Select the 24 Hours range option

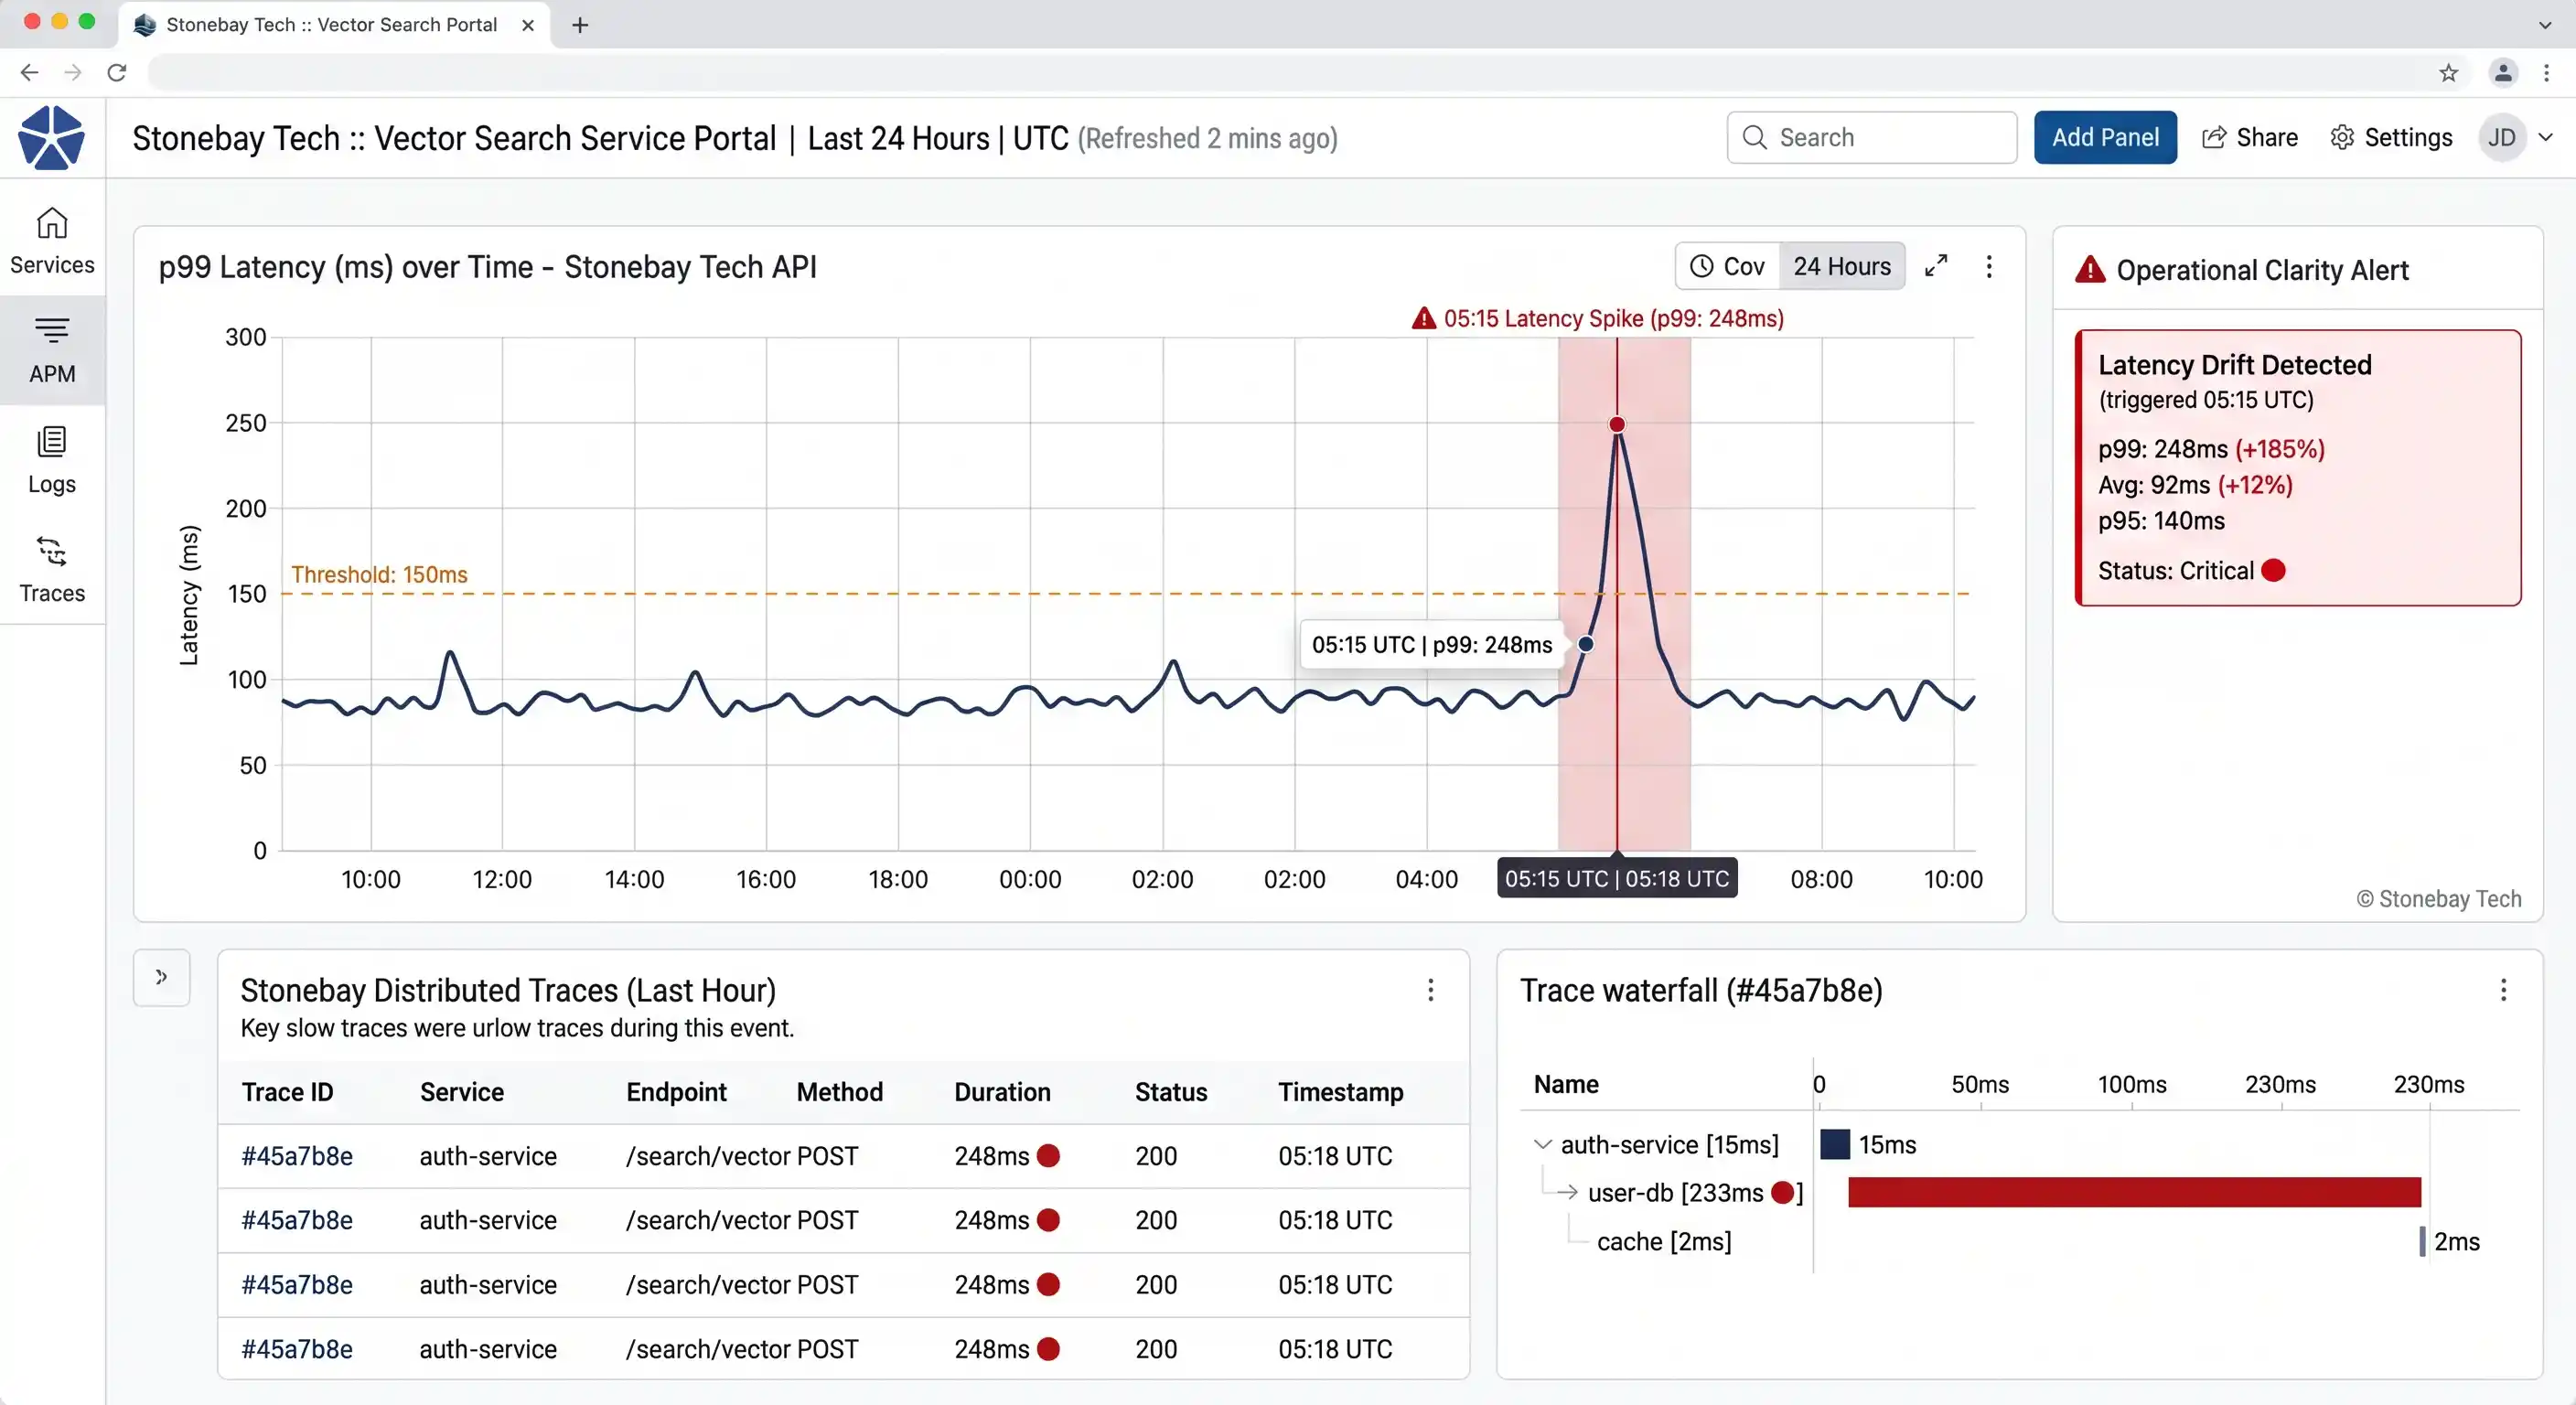[x=1842, y=267]
